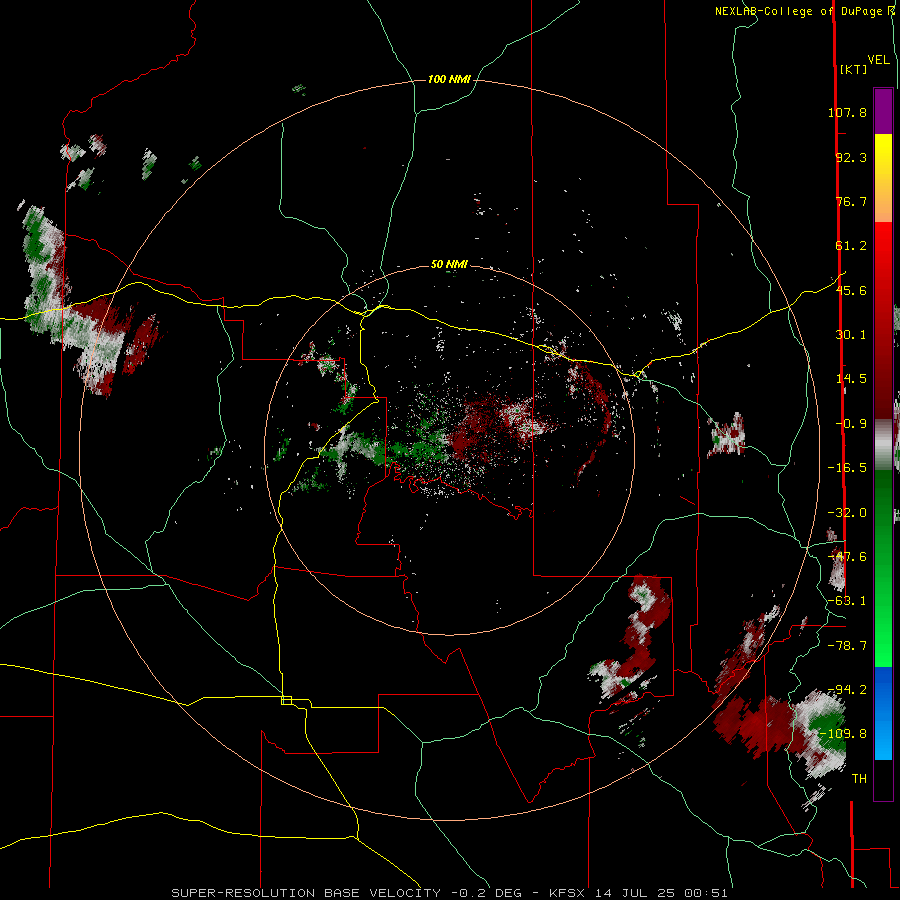Screen dimensions: 900x900
Task: Click the 100 NMI range ring label
Action: [x=449, y=79]
